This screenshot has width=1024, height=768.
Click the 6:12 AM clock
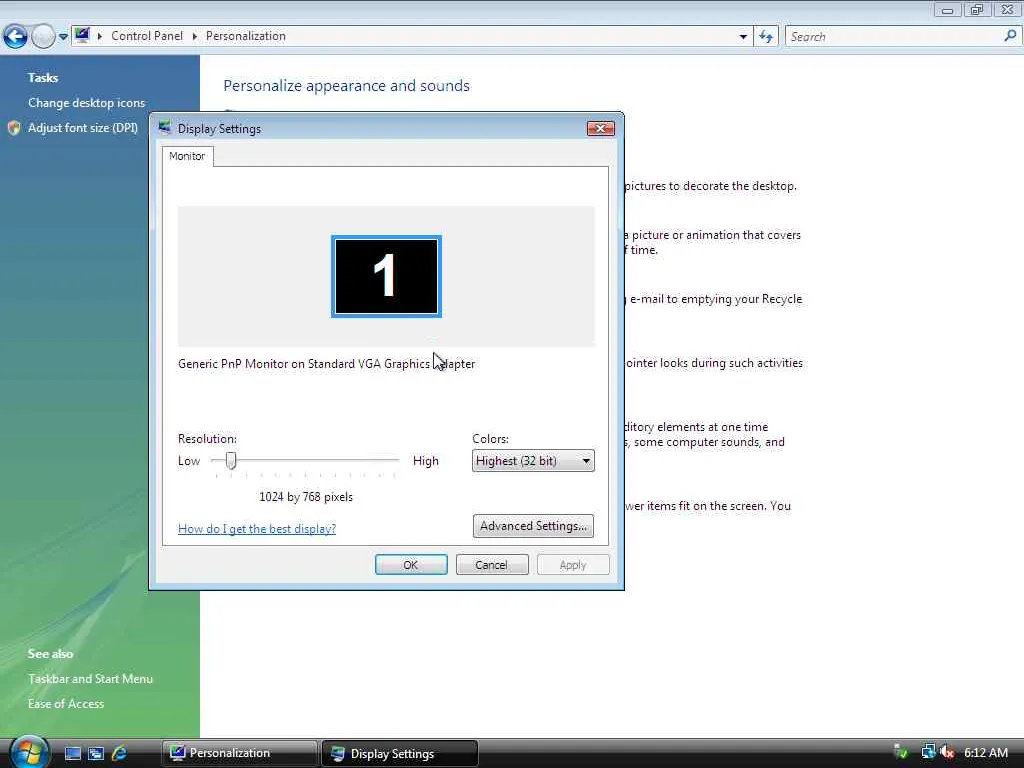985,752
